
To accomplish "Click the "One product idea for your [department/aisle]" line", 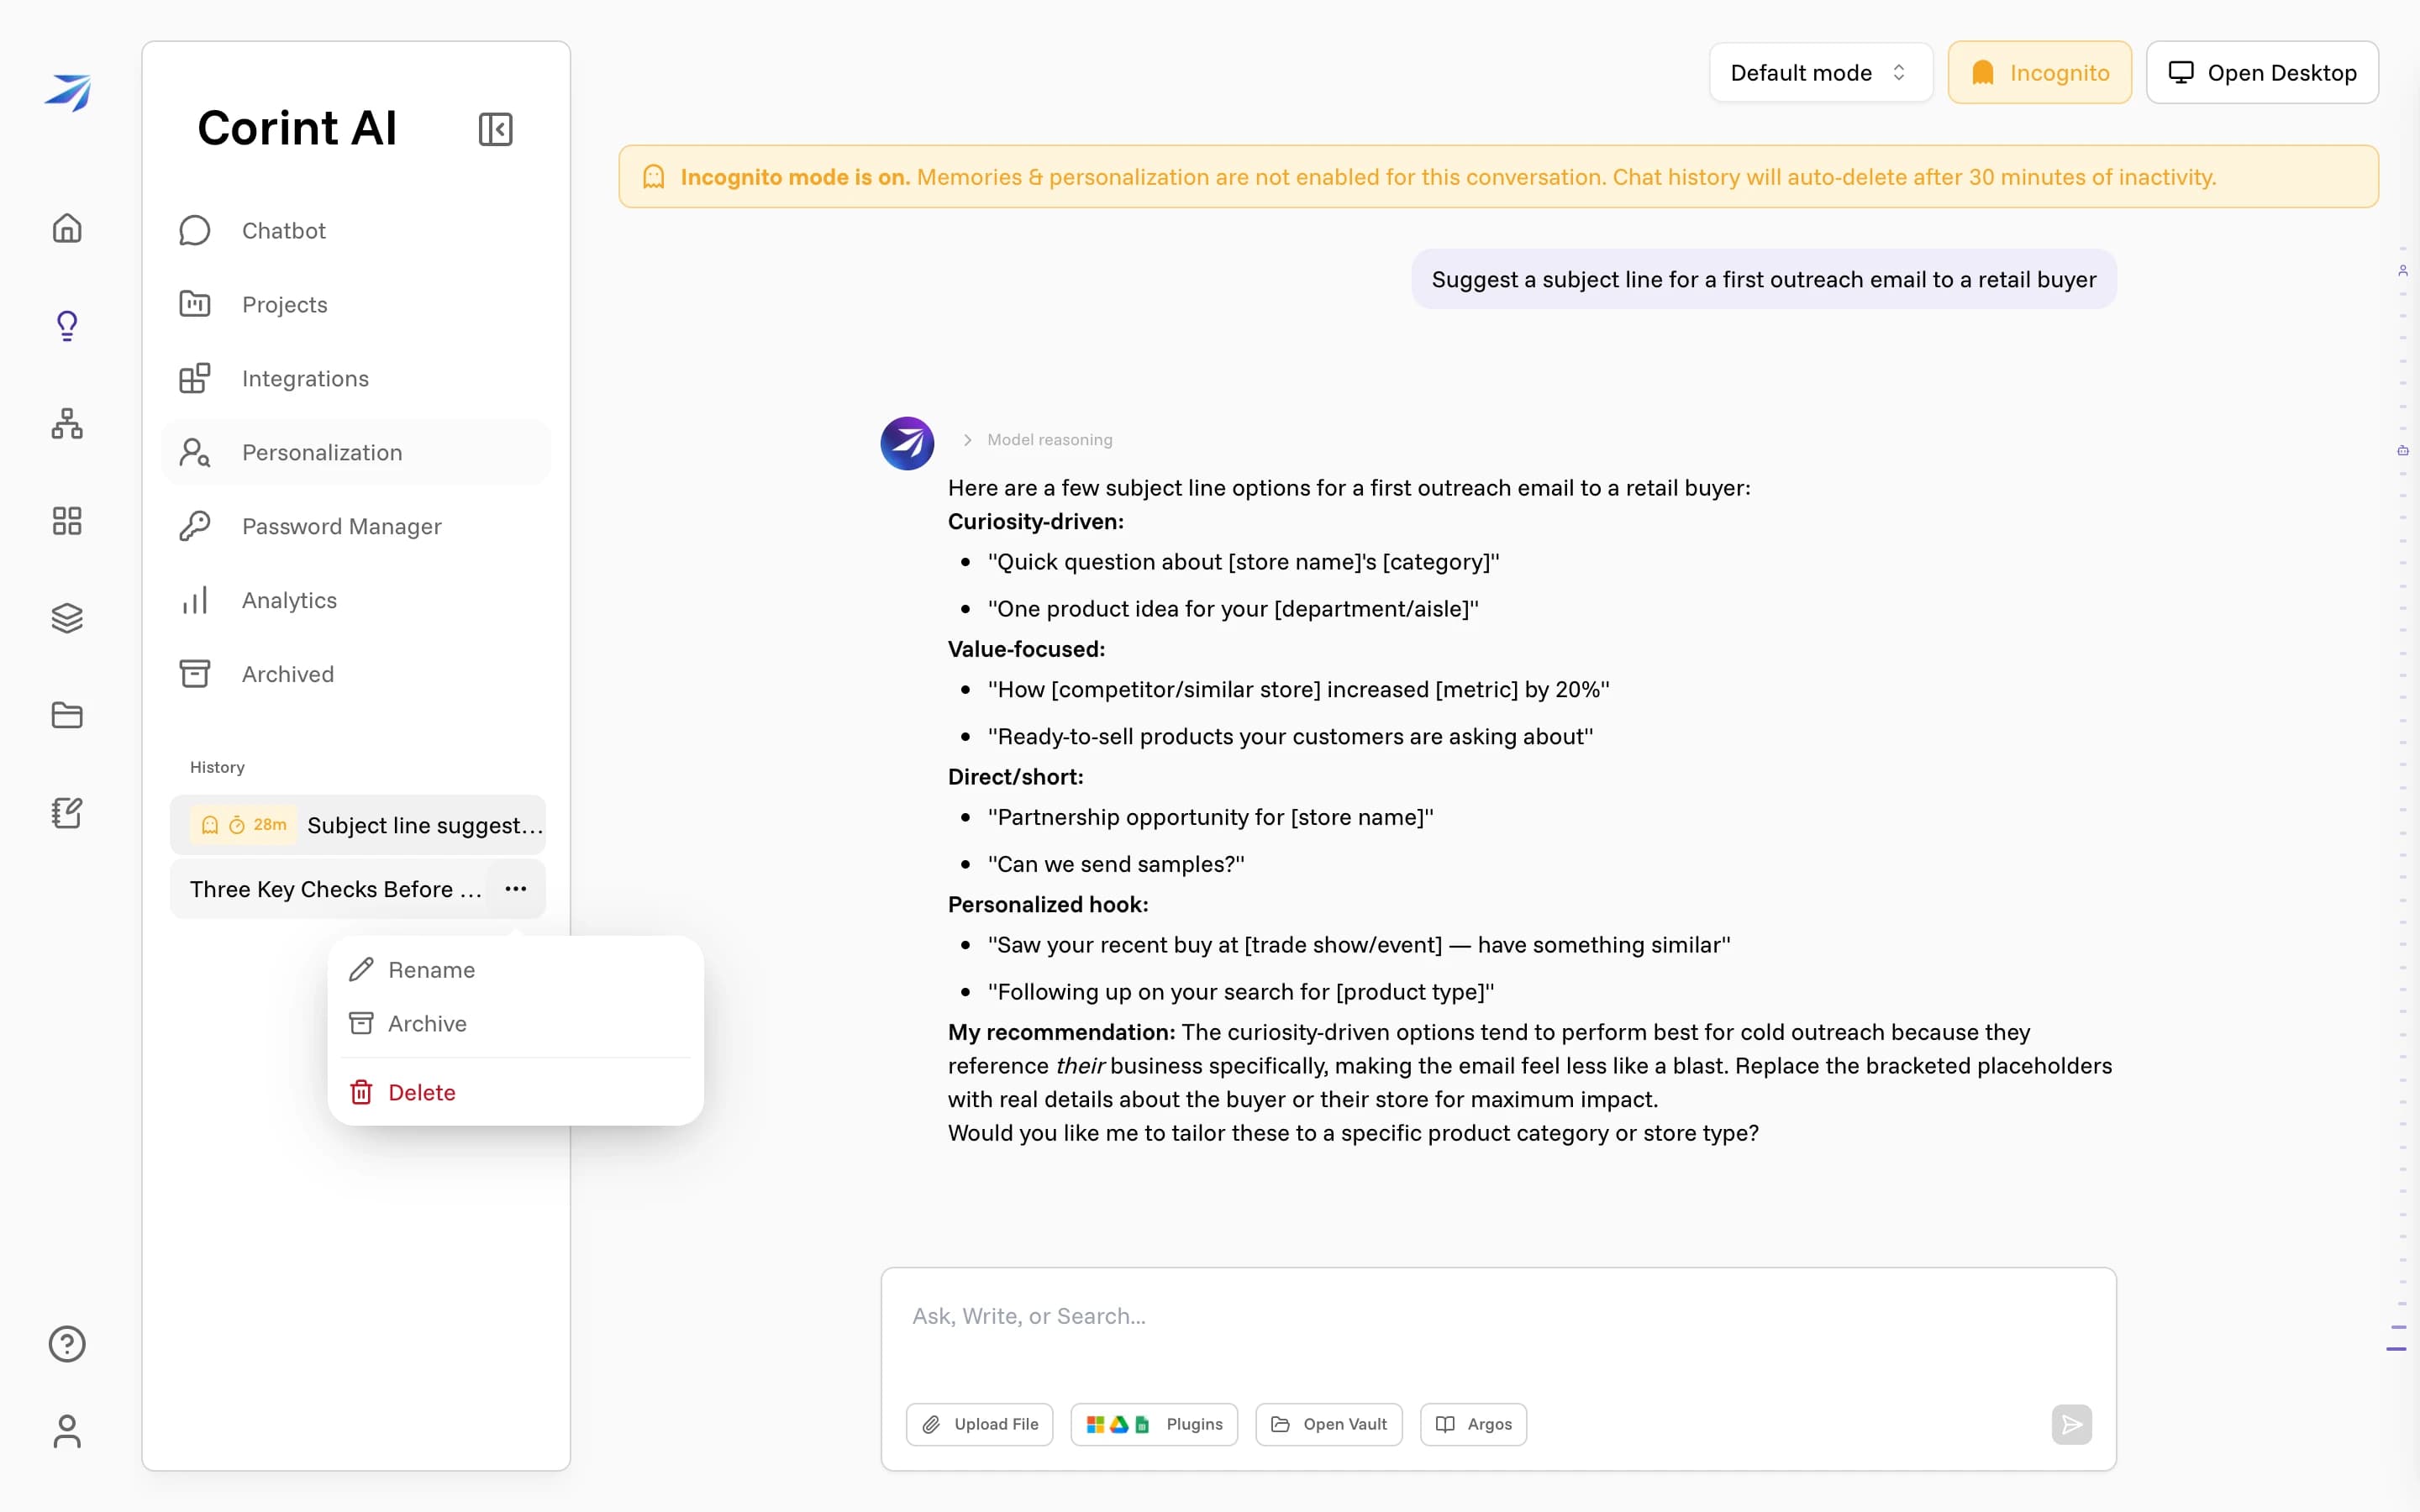I will point(1233,609).
